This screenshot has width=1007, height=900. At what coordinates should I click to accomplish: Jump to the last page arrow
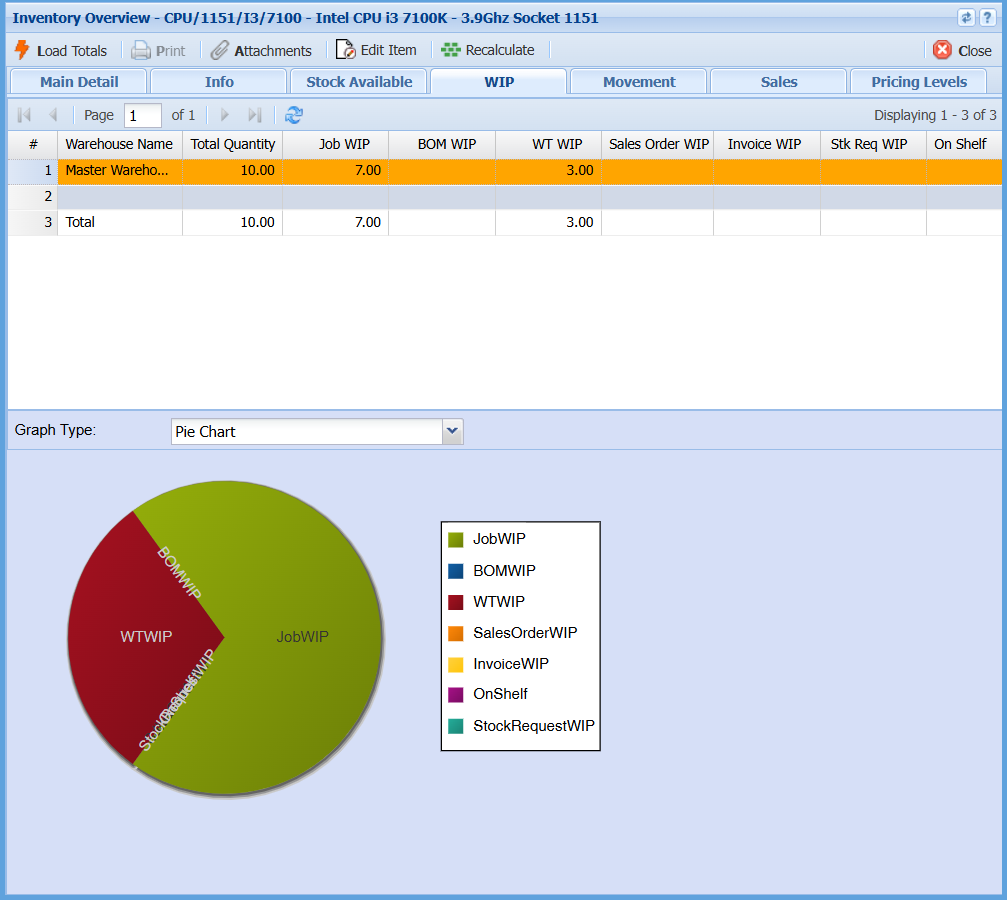[x=255, y=115]
